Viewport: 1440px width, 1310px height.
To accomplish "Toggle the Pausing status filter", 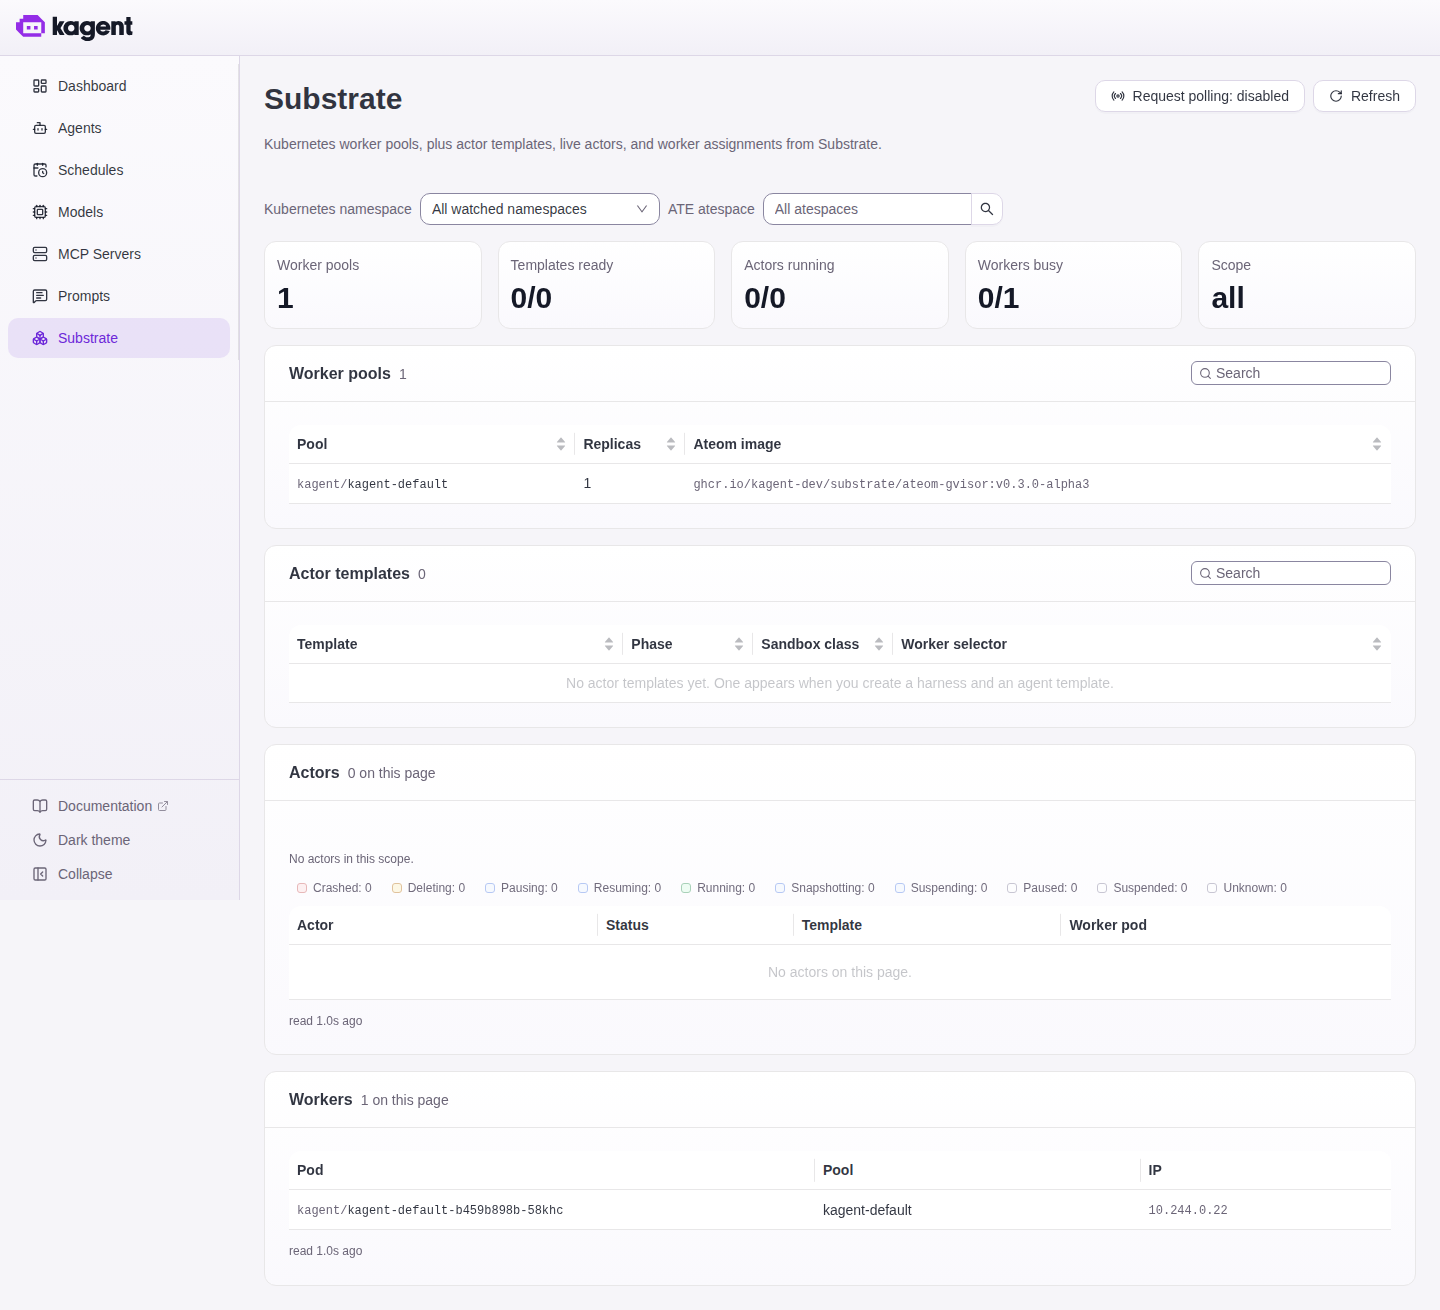I will coord(521,888).
